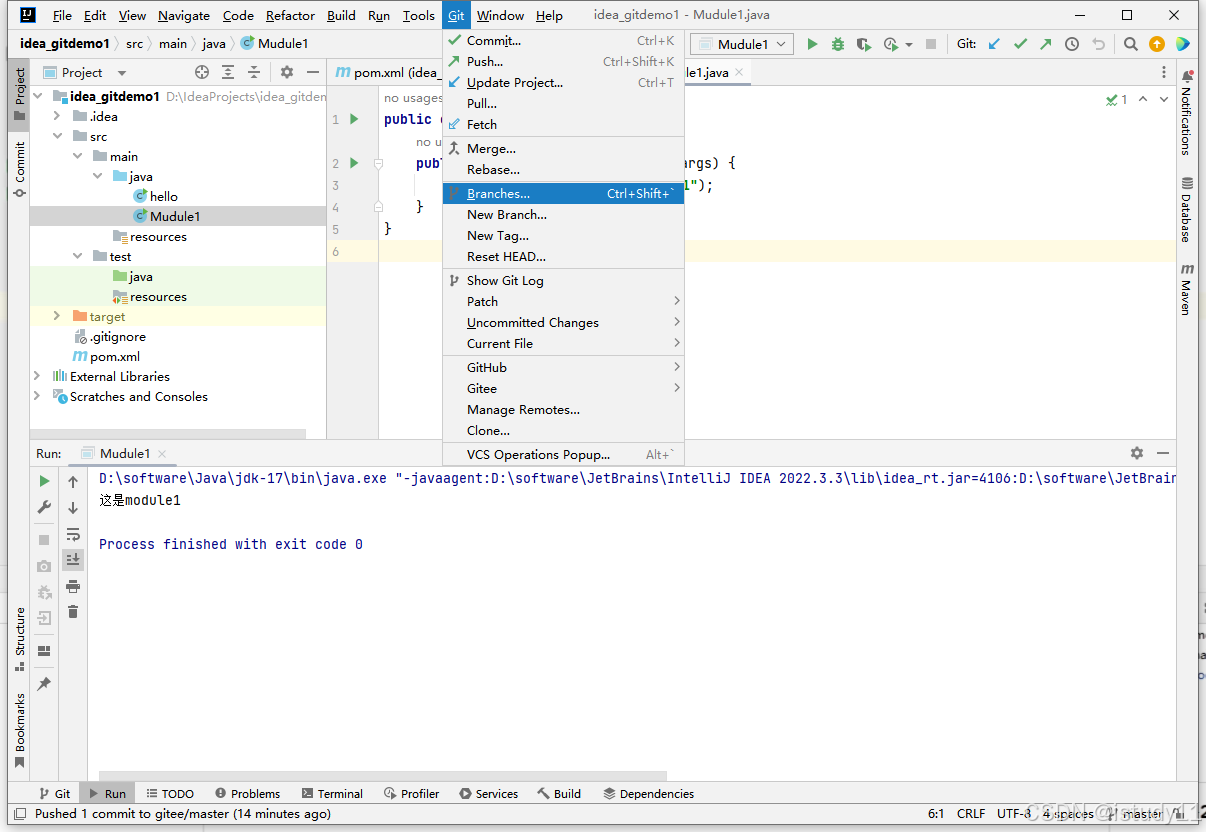Run with coverage from the top toolbar
The width and height of the screenshot is (1206, 832).
(x=864, y=44)
